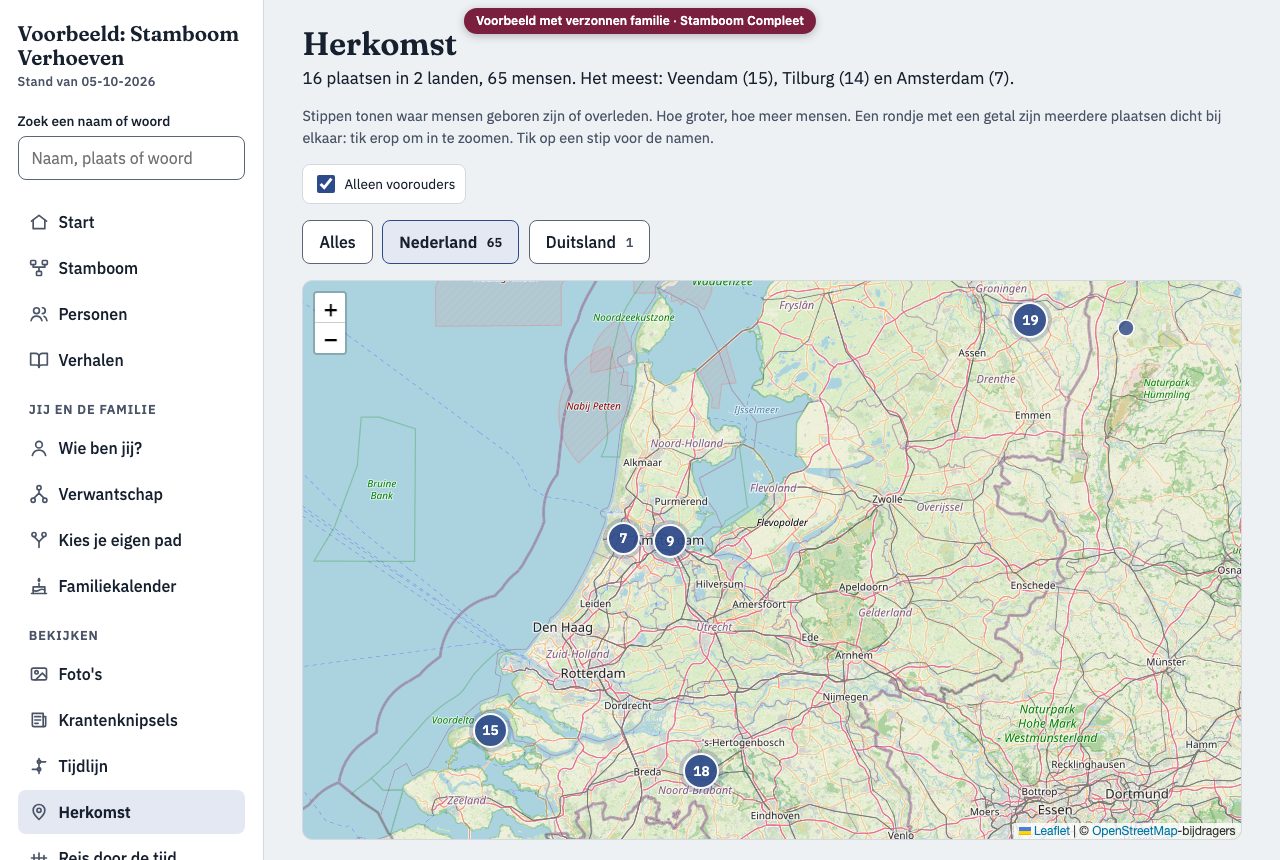The width and height of the screenshot is (1280, 860).
Task: Click the 'Kies je eigen pad' icon
Action: [39, 540]
